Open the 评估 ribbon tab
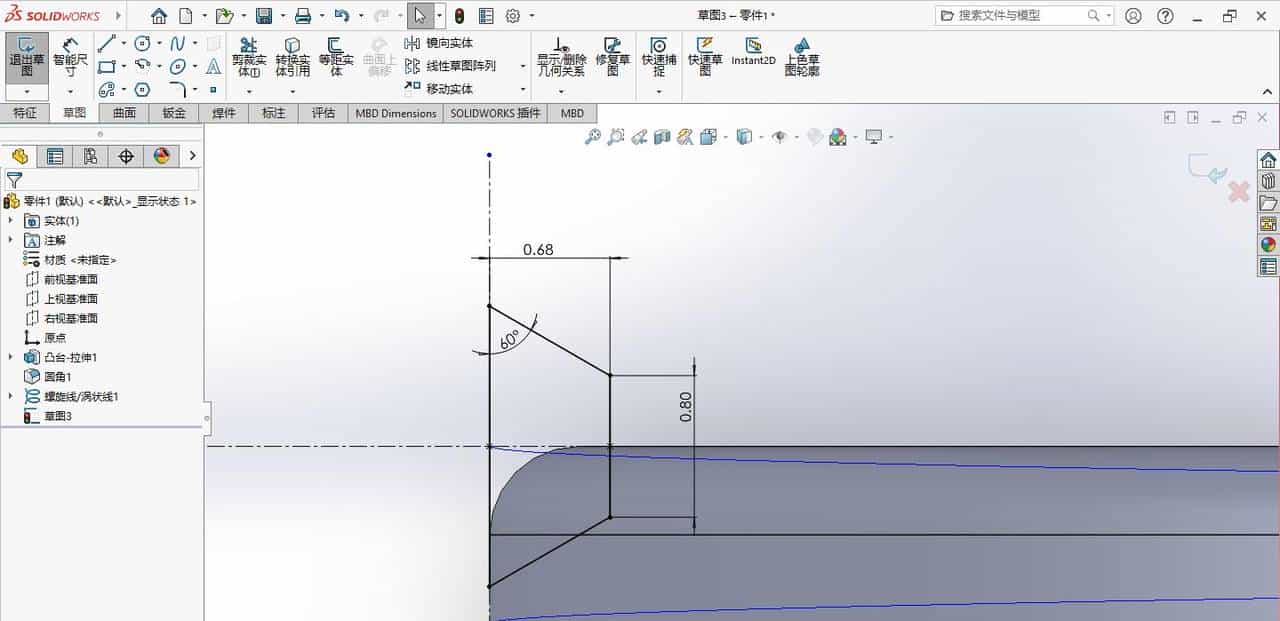 pyautogui.click(x=323, y=113)
